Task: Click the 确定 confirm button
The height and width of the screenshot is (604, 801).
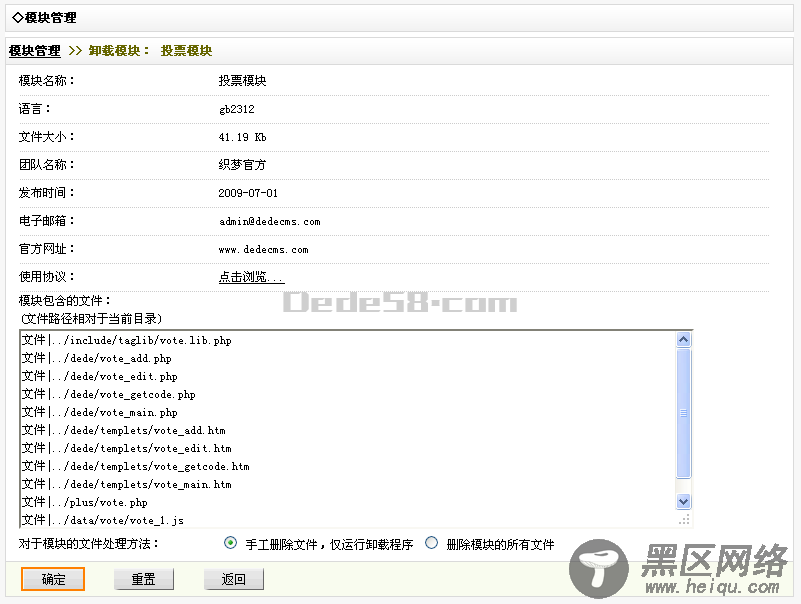Action: tap(53, 579)
